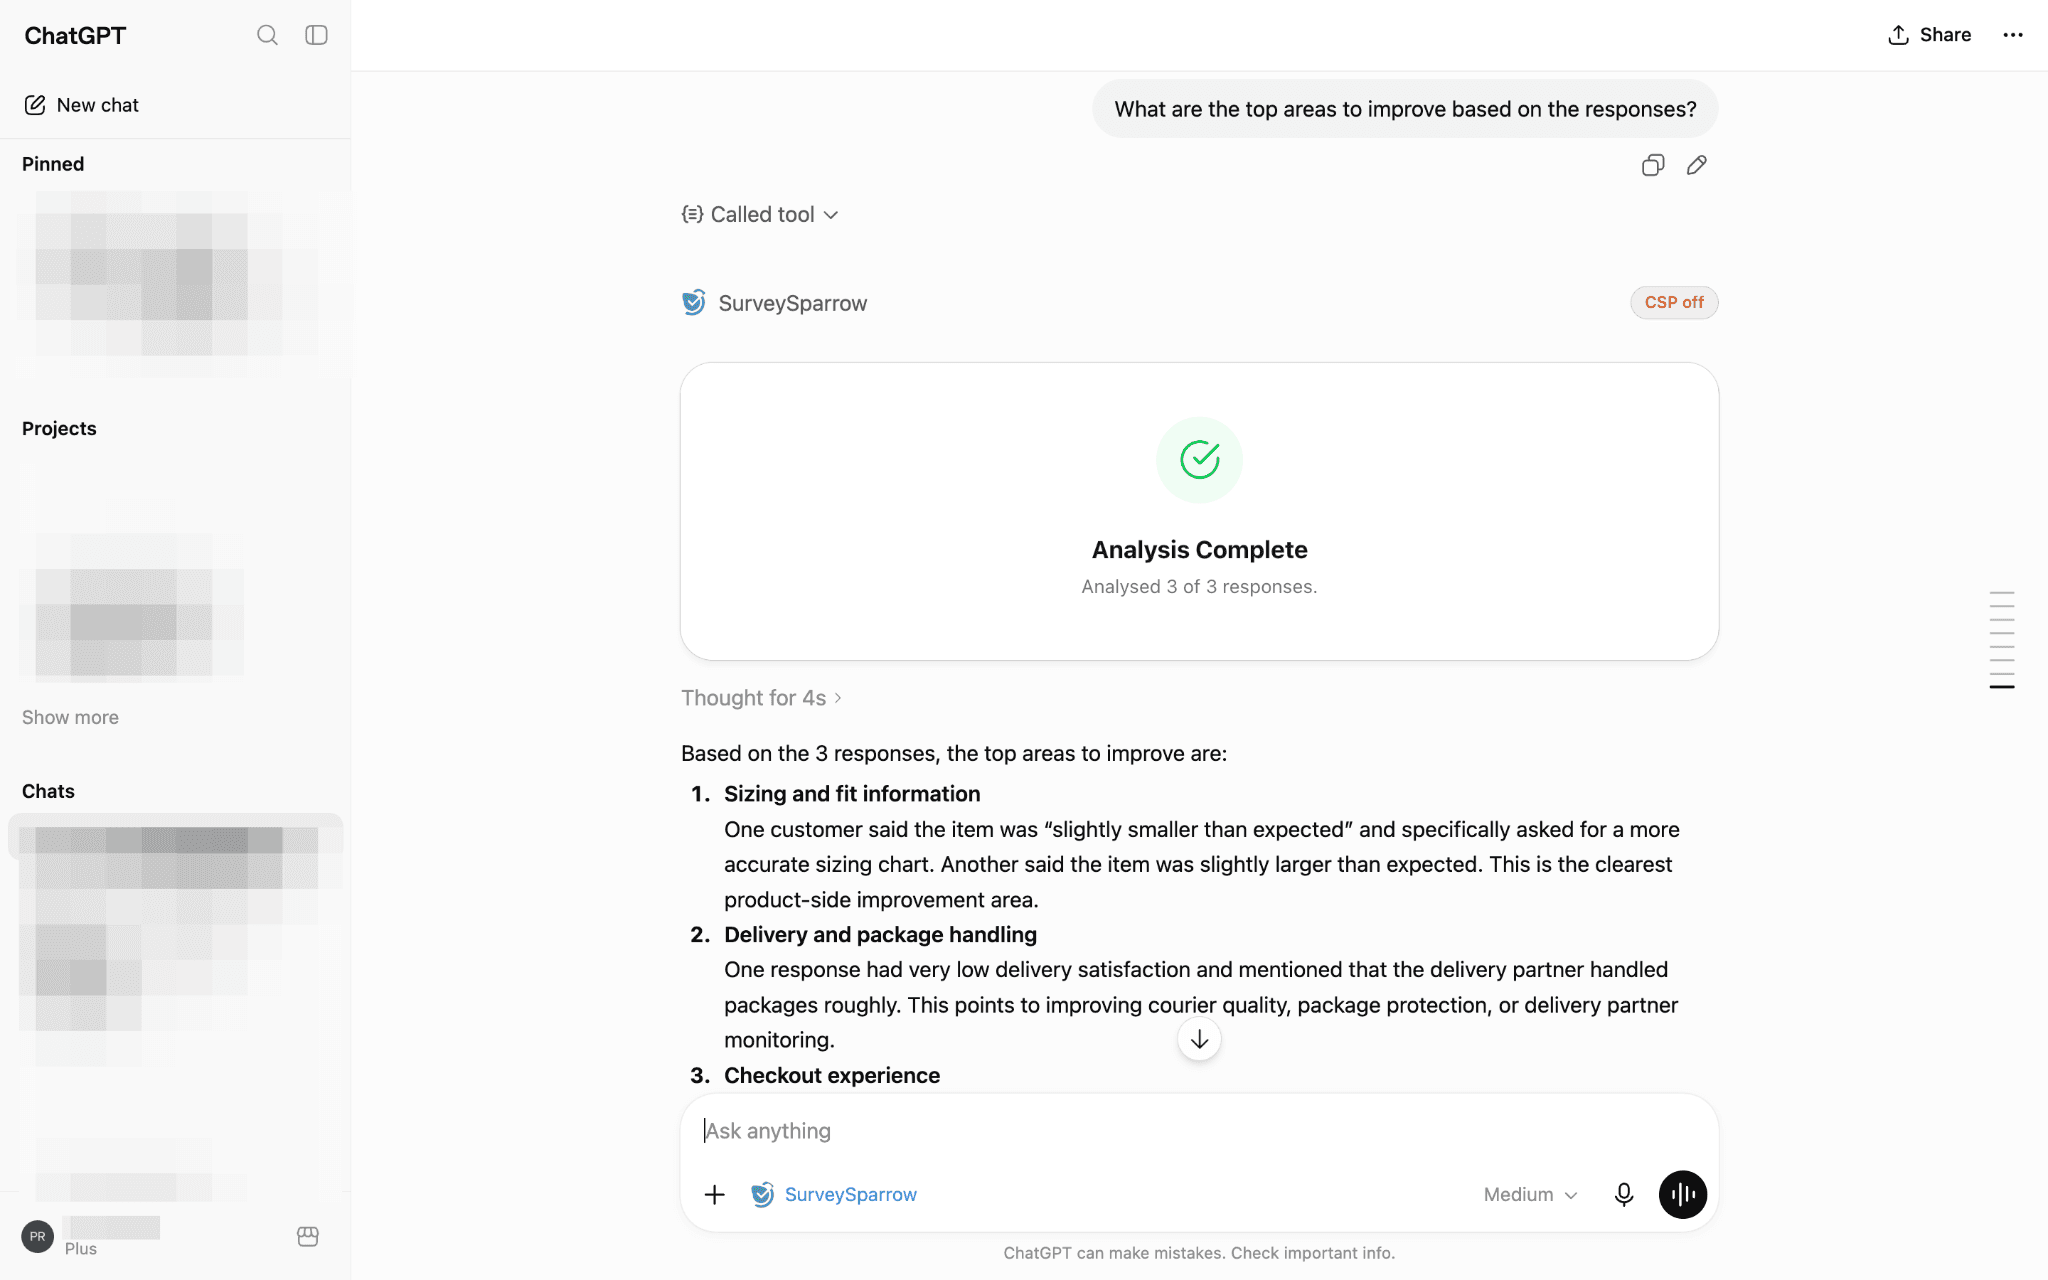Start voice mode with the waveform button
2048x1280 pixels.
pyautogui.click(x=1683, y=1194)
